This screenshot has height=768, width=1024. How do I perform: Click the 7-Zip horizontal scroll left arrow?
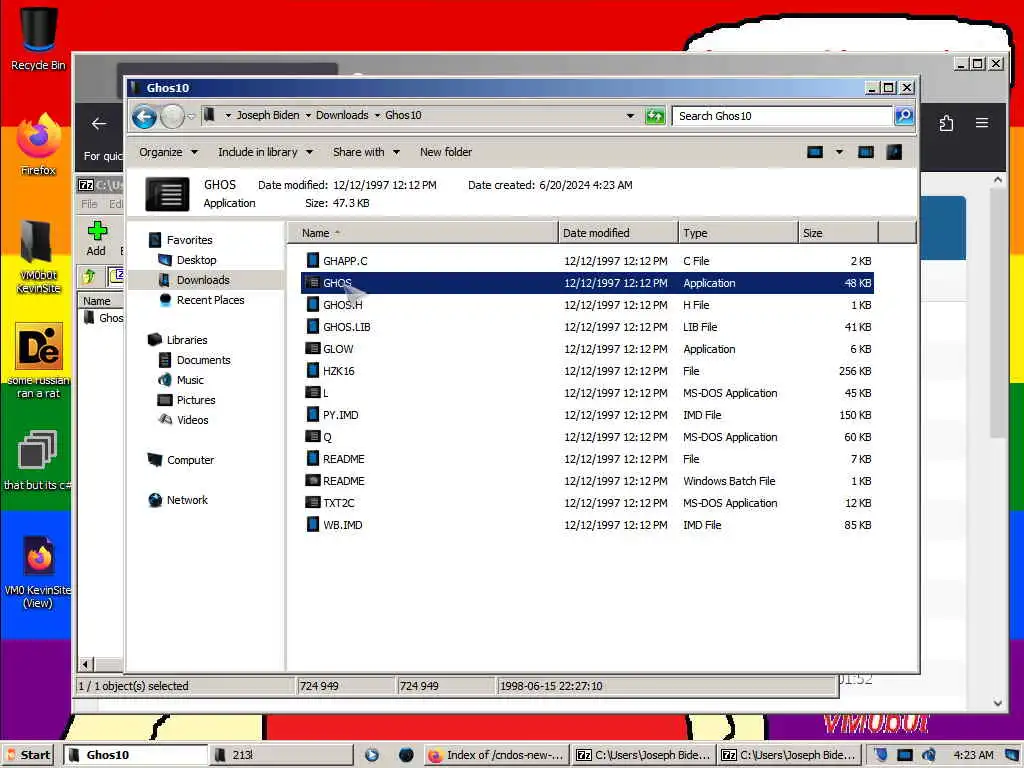86,665
